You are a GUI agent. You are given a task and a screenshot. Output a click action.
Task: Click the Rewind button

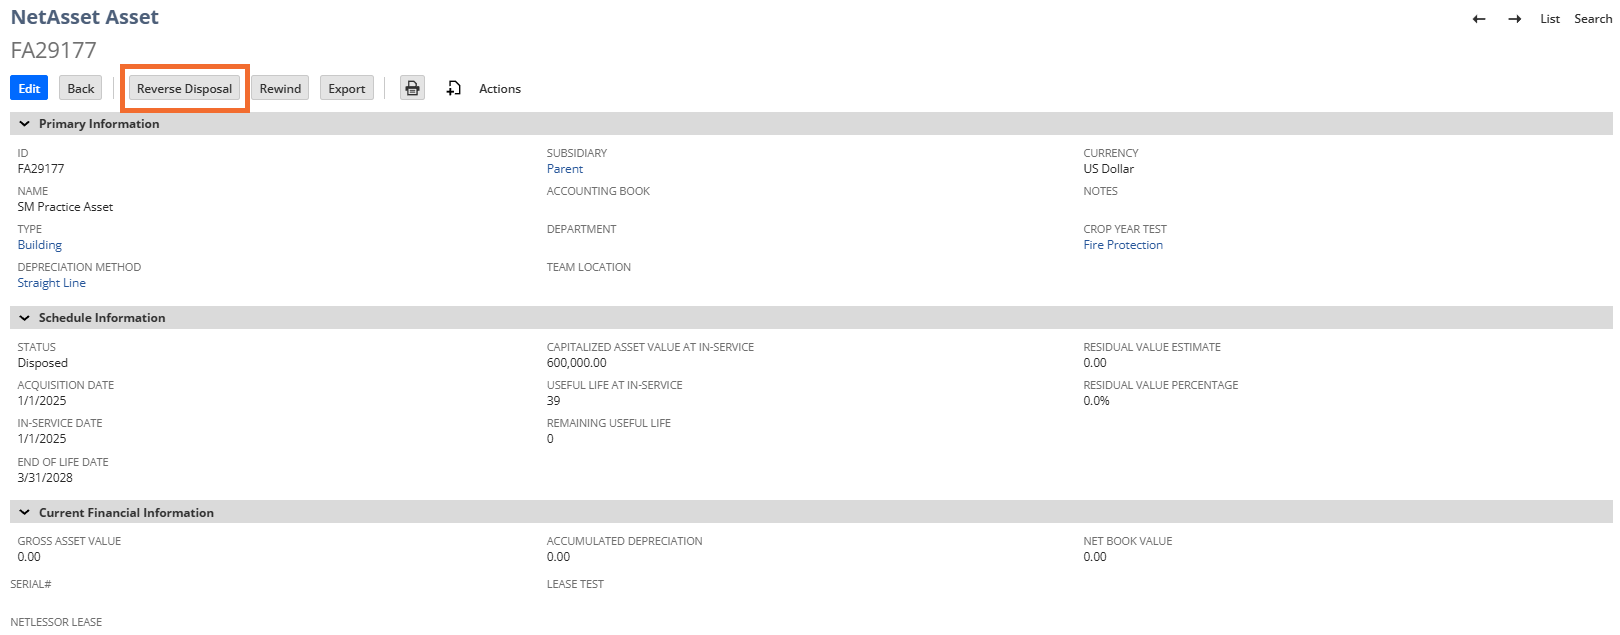click(x=280, y=88)
